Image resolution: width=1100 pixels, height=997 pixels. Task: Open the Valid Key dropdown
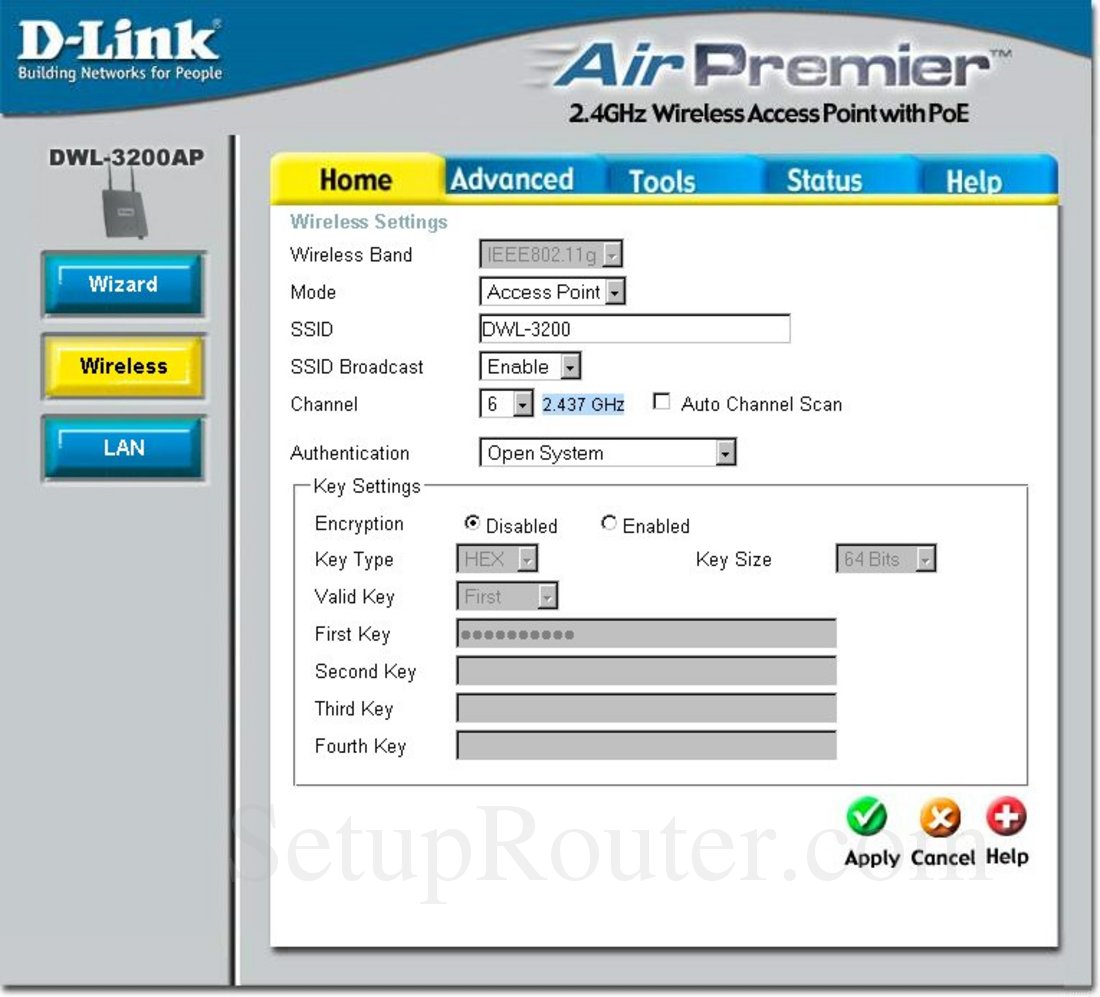point(507,596)
